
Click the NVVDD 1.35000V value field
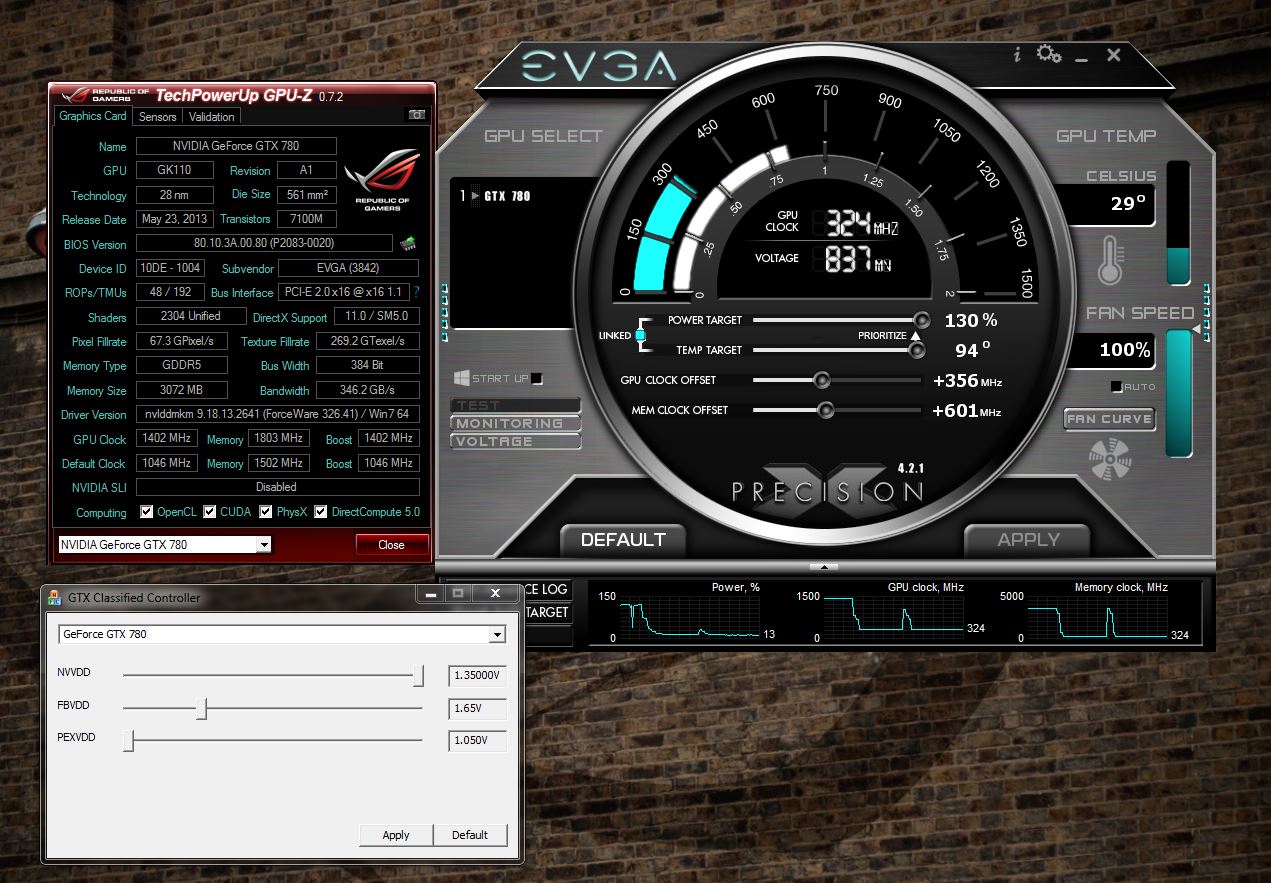click(x=477, y=676)
